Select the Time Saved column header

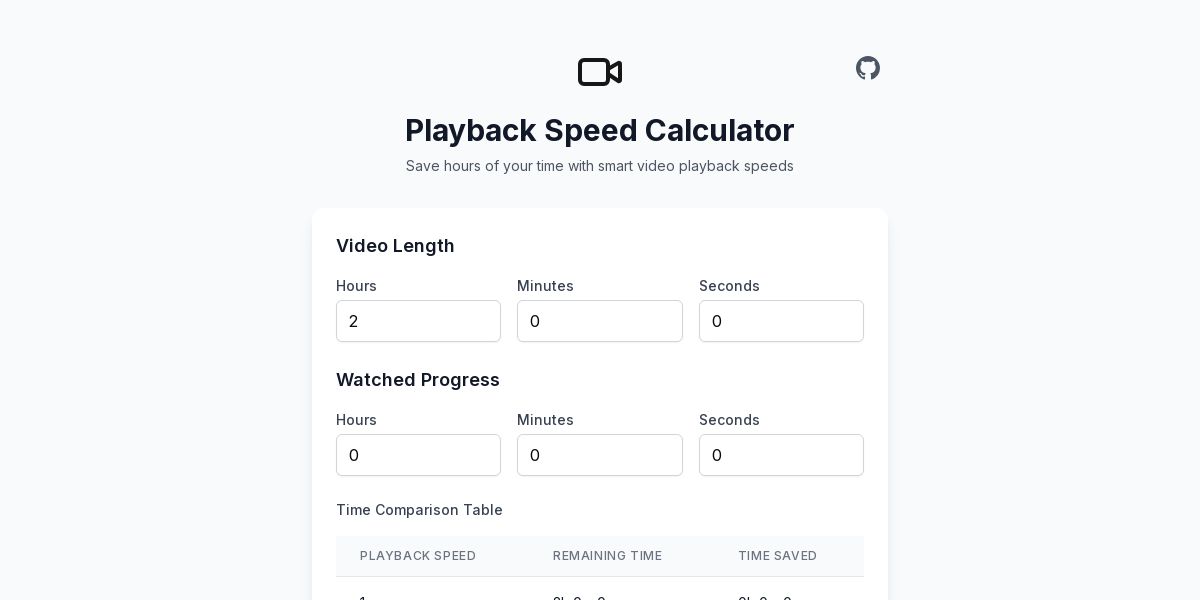tap(778, 556)
